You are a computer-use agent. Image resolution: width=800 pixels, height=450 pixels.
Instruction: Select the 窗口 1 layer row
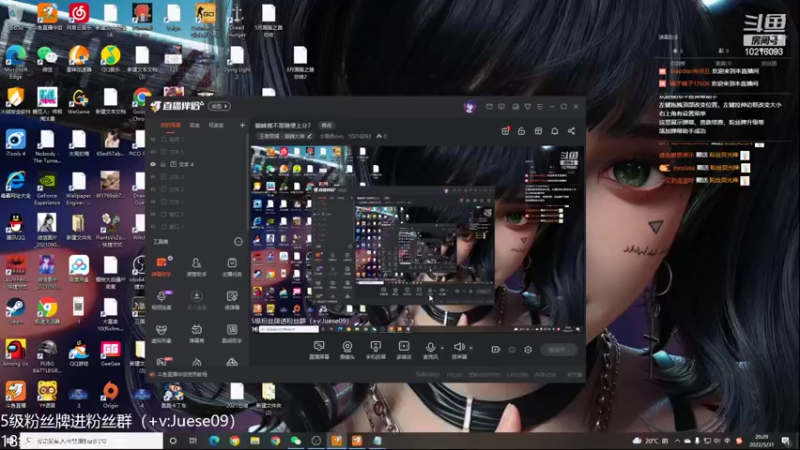point(198,227)
